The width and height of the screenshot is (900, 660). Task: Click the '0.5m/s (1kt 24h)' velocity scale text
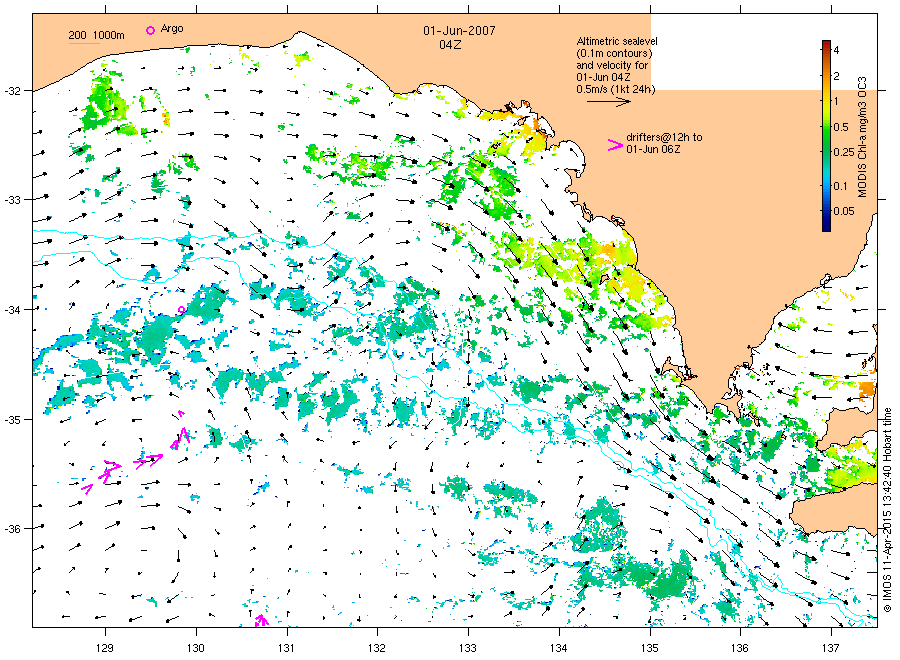616,89
